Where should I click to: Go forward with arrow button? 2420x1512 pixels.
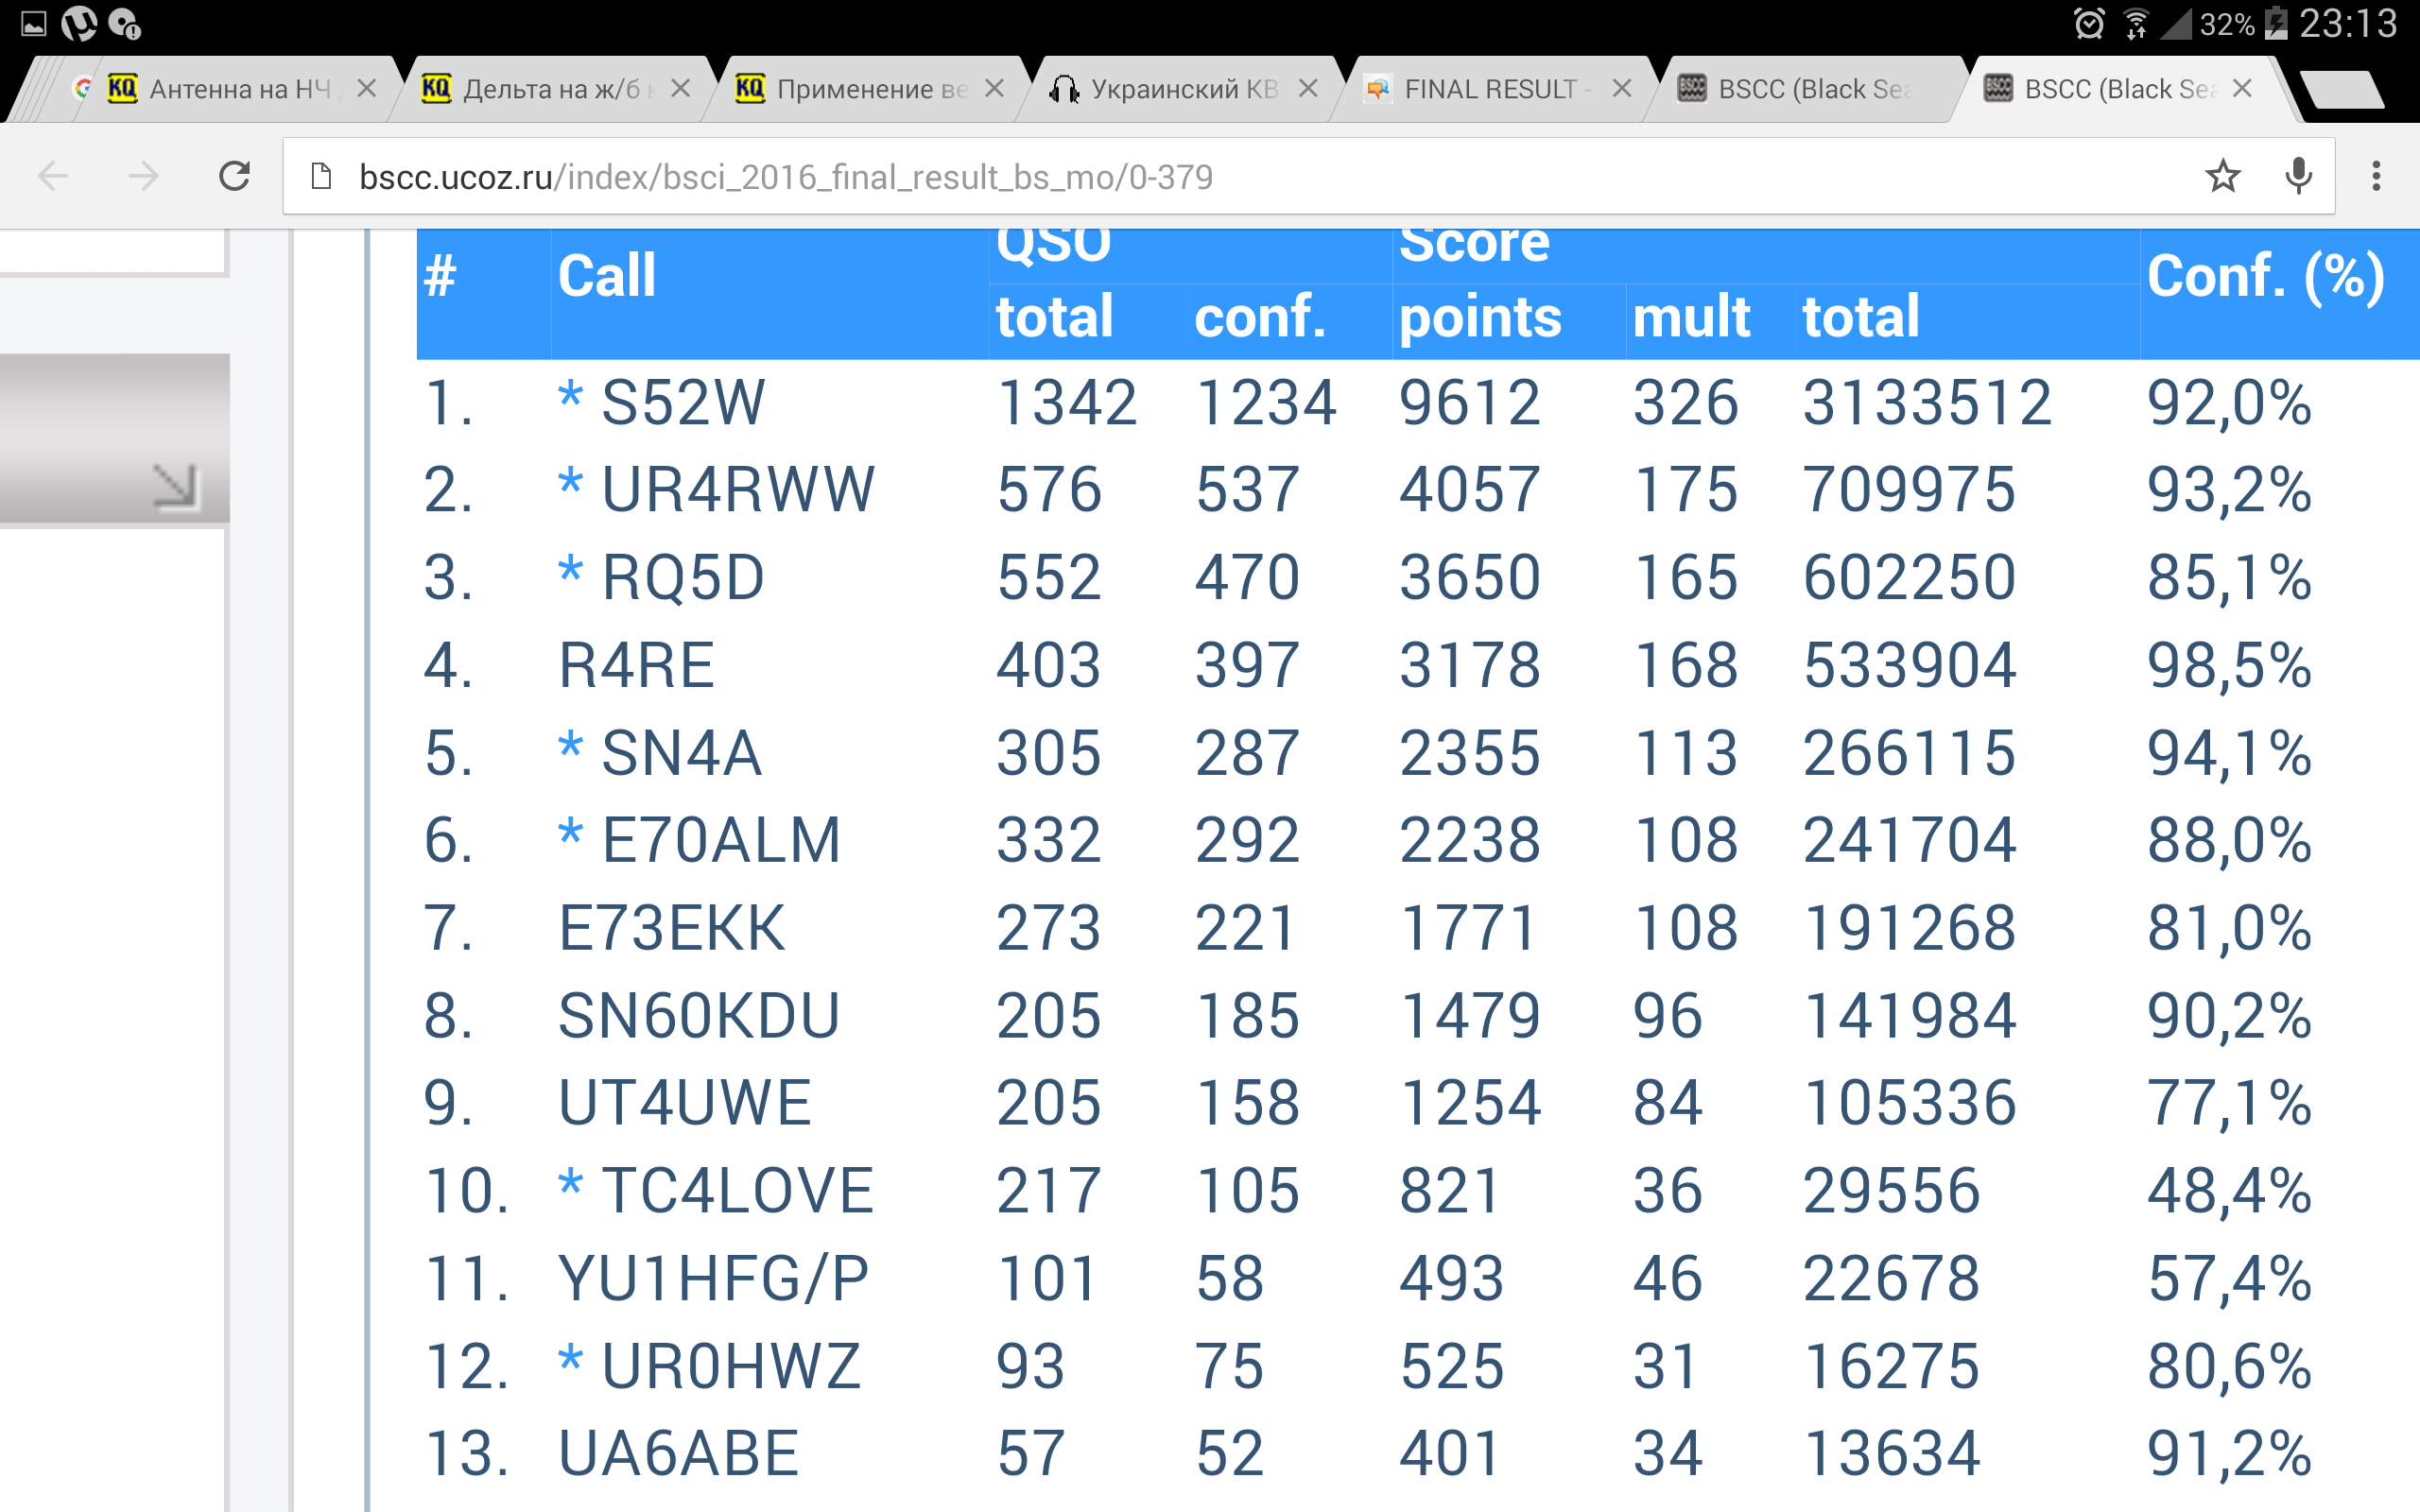(x=144, y=177)
